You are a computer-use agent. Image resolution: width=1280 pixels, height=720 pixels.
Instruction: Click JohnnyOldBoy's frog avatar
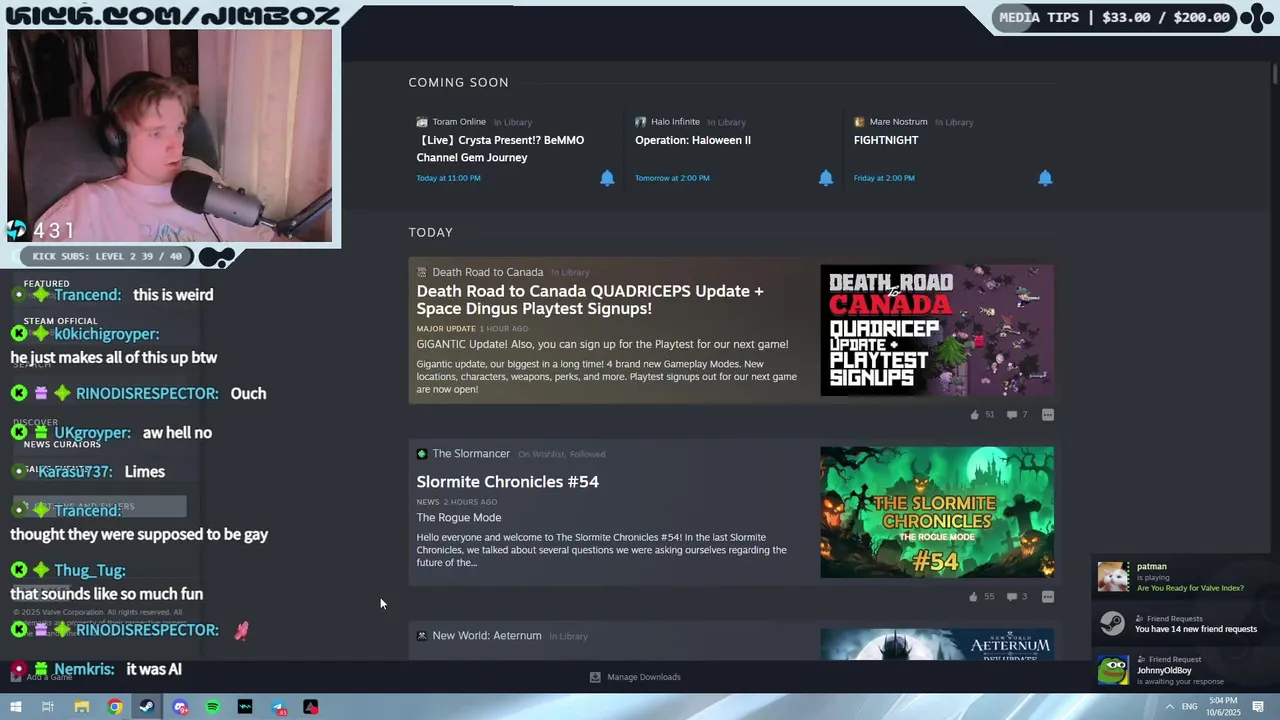[x=1113, y=670]
